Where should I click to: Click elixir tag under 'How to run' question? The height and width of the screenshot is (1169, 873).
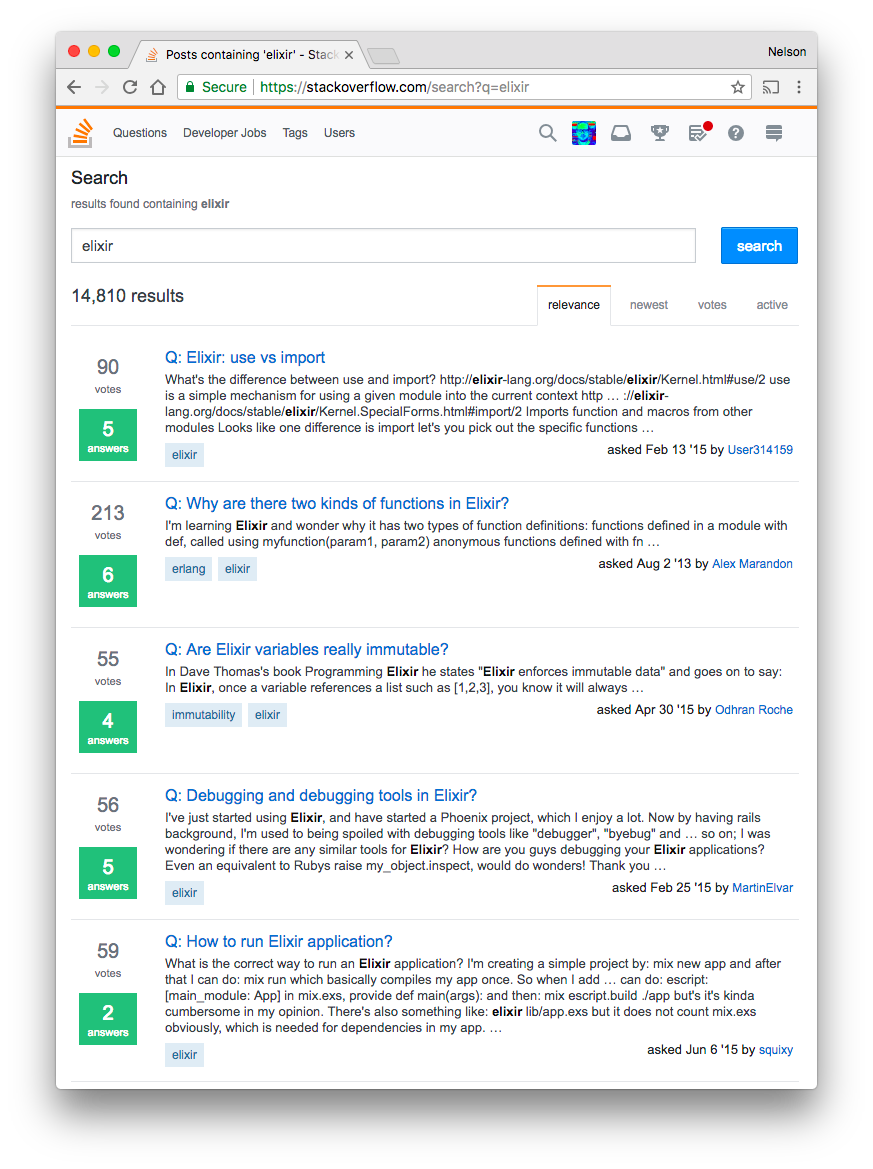click(184, 1055)
